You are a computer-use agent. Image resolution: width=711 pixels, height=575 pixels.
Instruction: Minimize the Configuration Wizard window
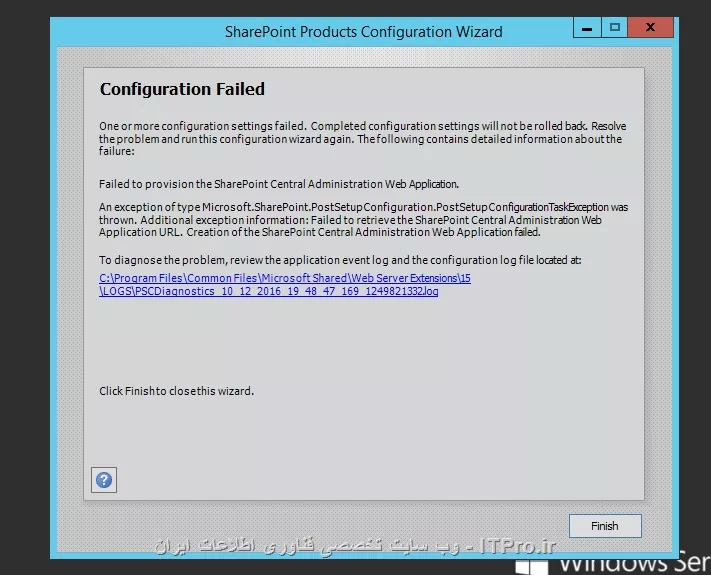[x=587, y=28]
